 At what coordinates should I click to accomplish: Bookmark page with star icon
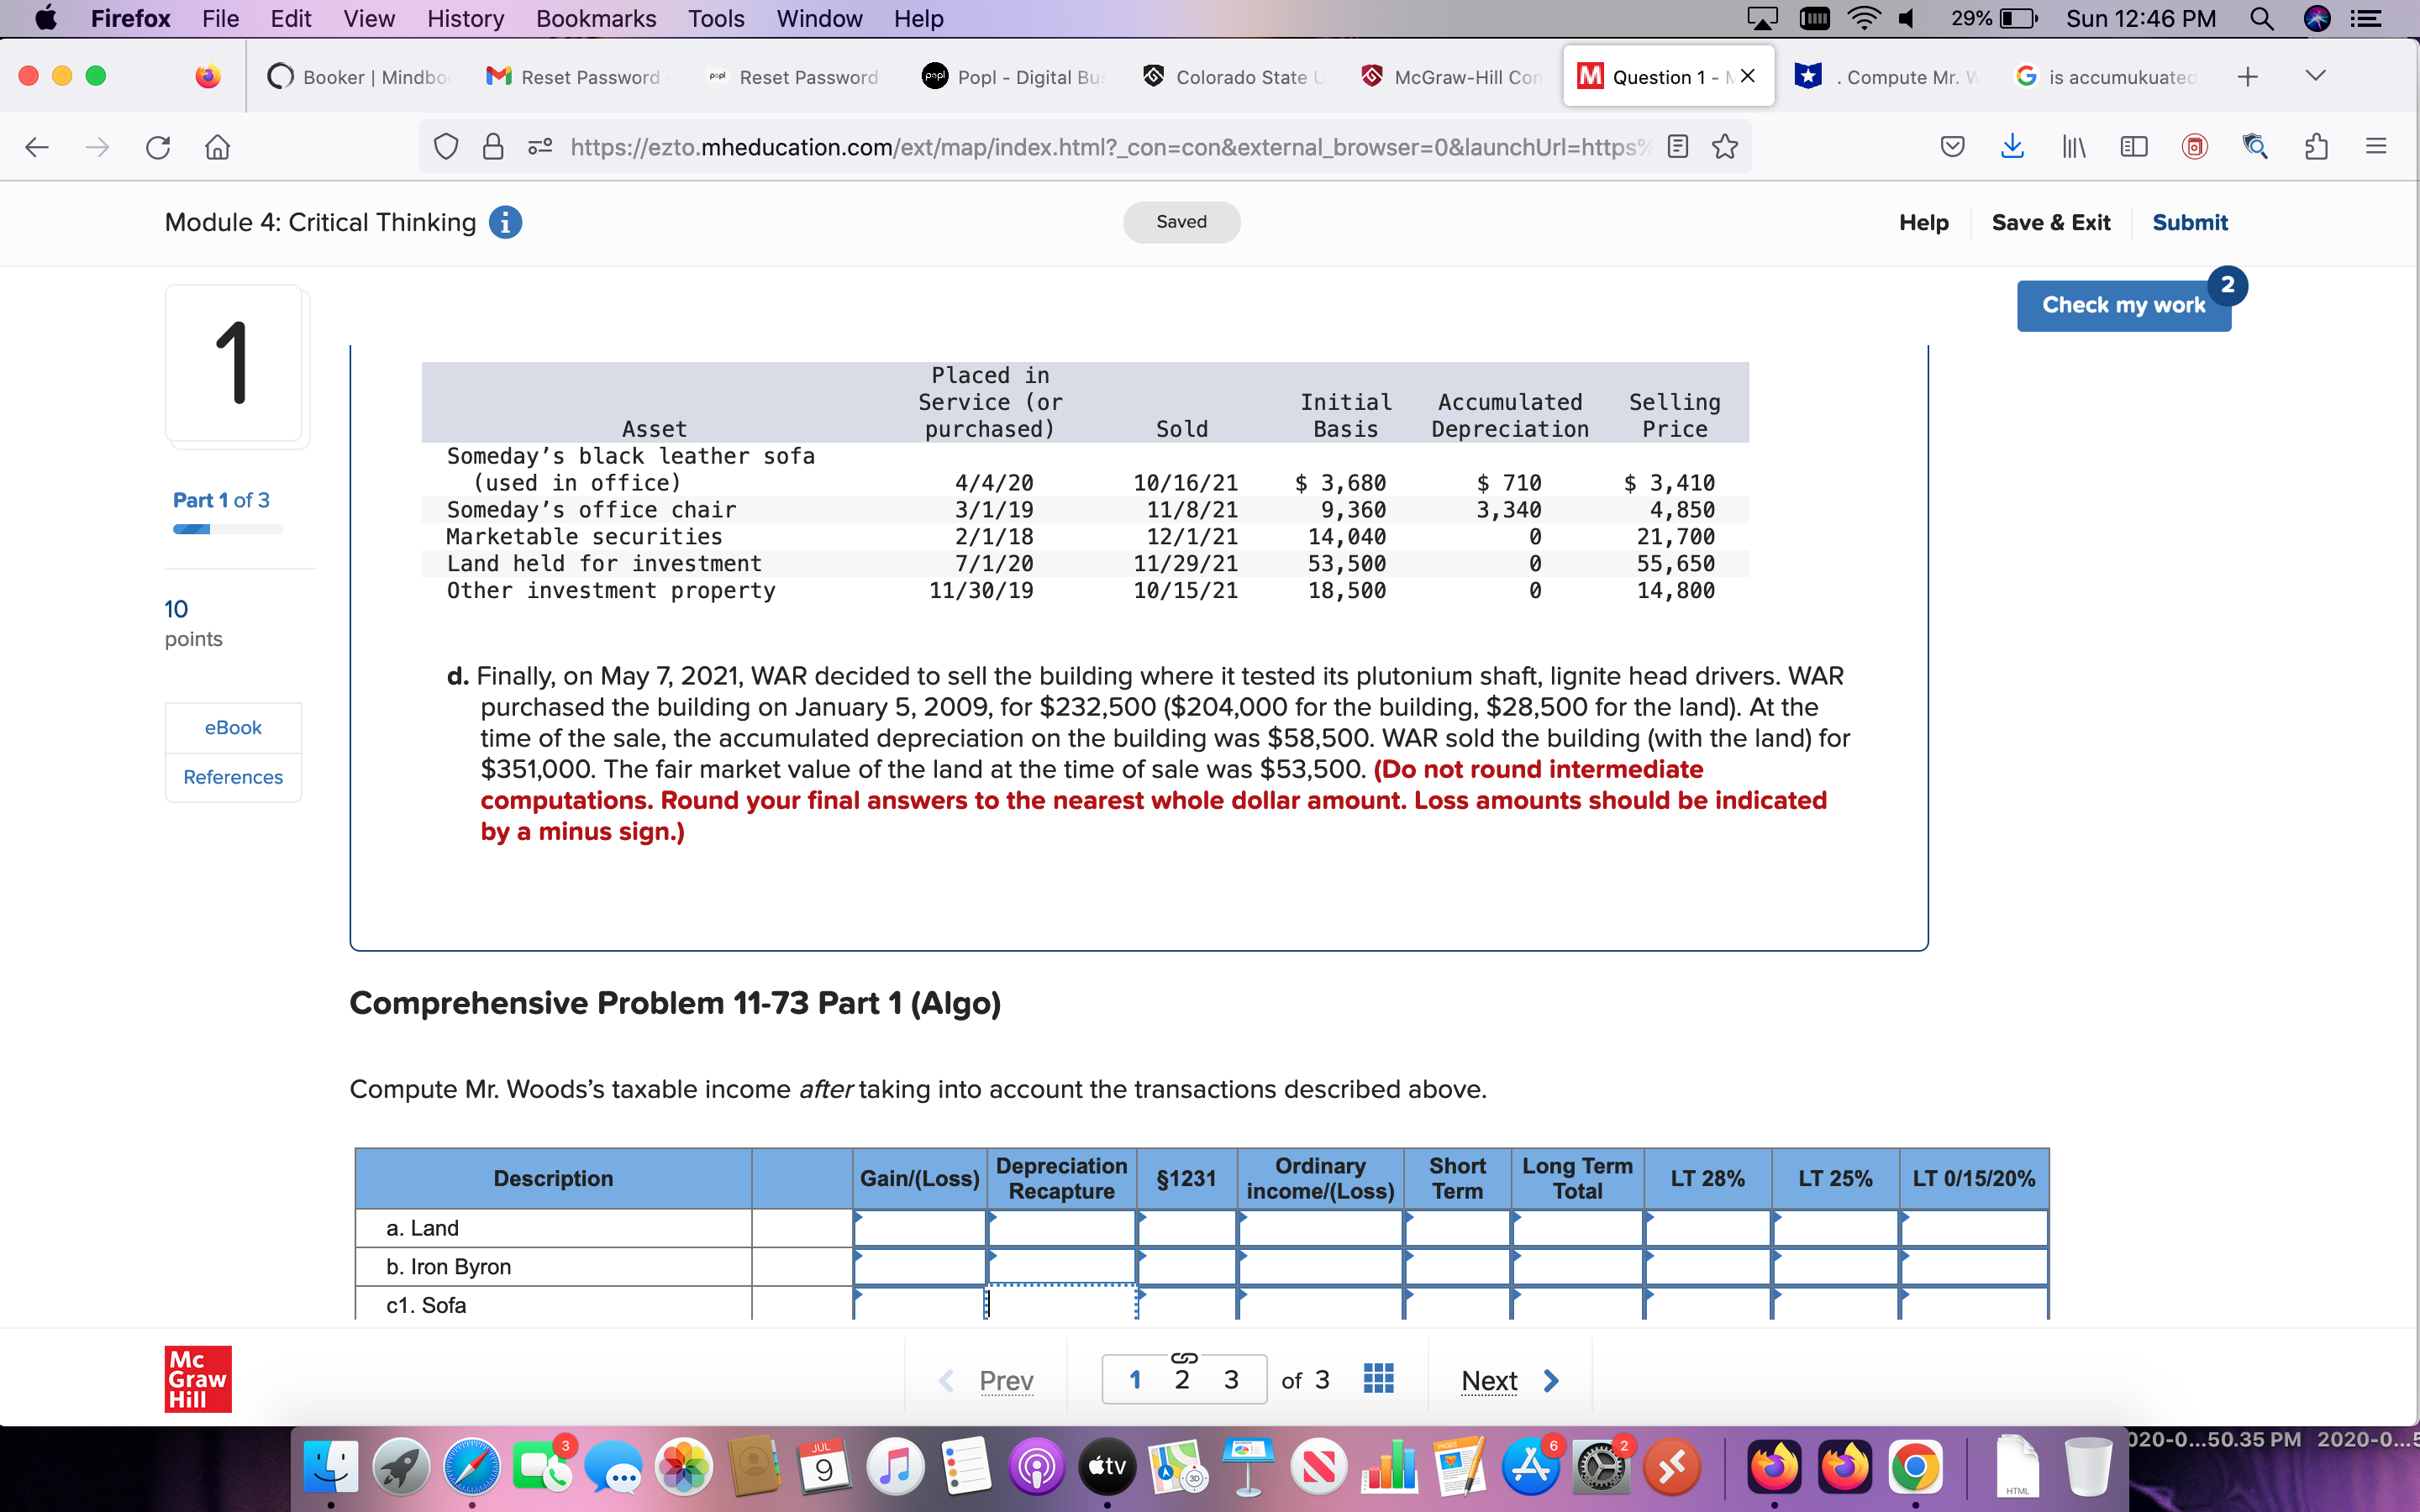click(1725, 147)
